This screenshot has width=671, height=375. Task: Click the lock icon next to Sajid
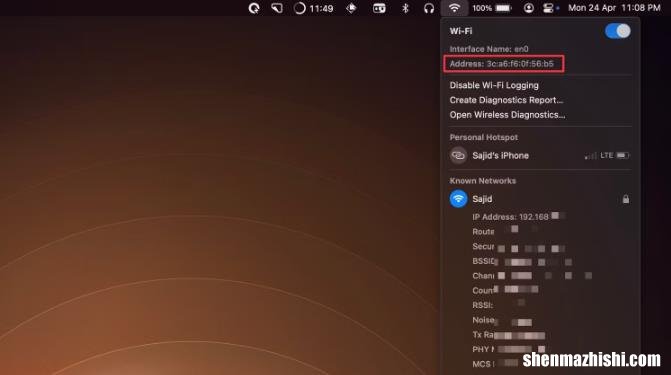point(626,199)
